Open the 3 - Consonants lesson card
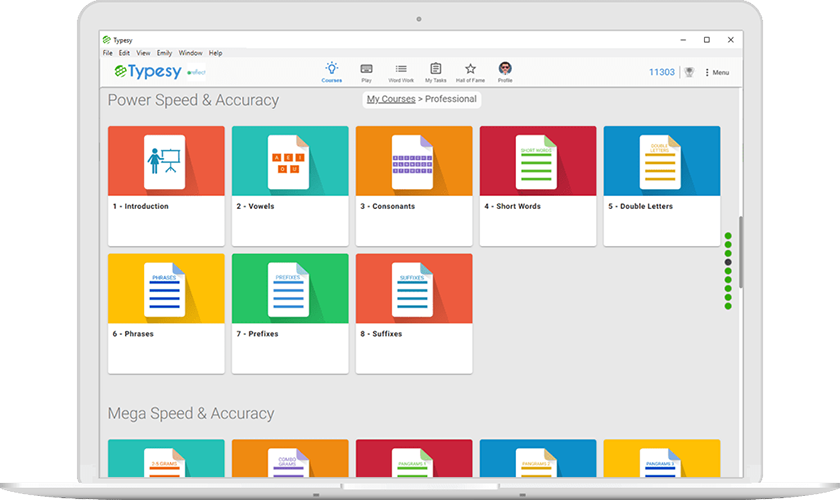Image resolution: width=840 pixels, height=500 pixels. [x=414, y=186]
